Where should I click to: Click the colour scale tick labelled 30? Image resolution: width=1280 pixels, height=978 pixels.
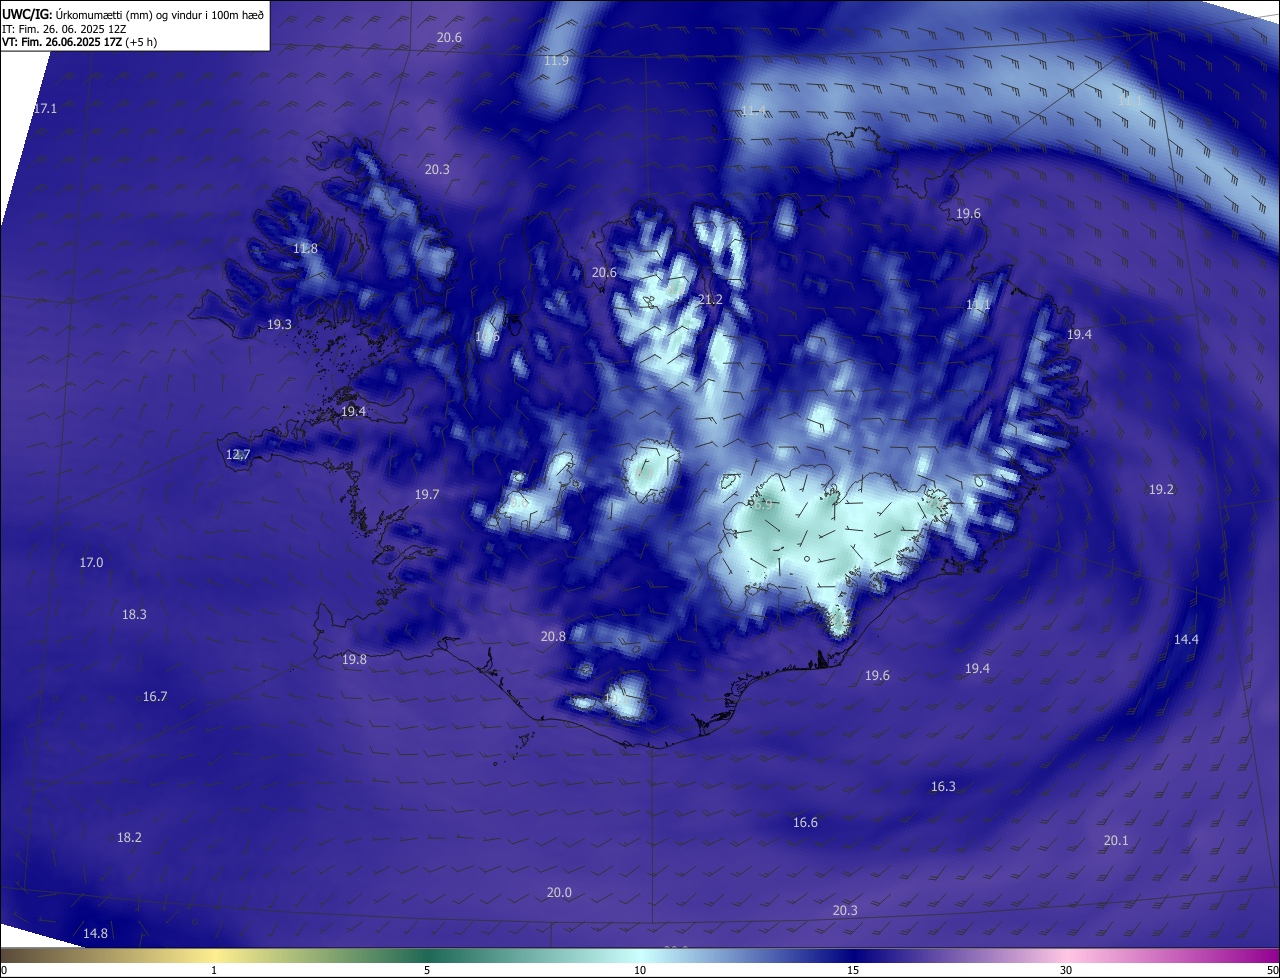click(1066, 970)
